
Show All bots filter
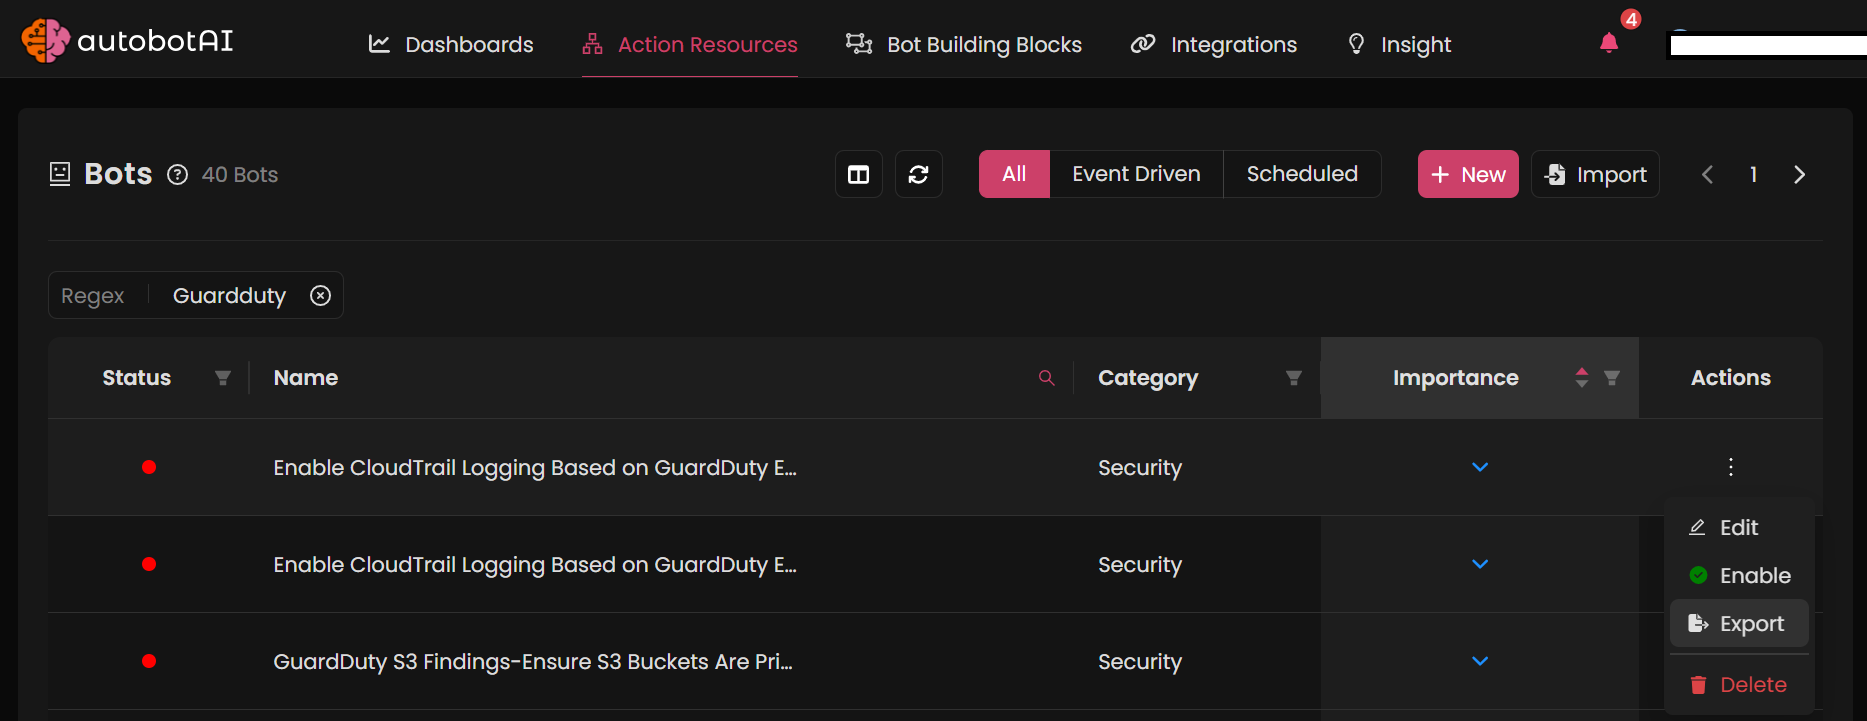[1014, 174]
